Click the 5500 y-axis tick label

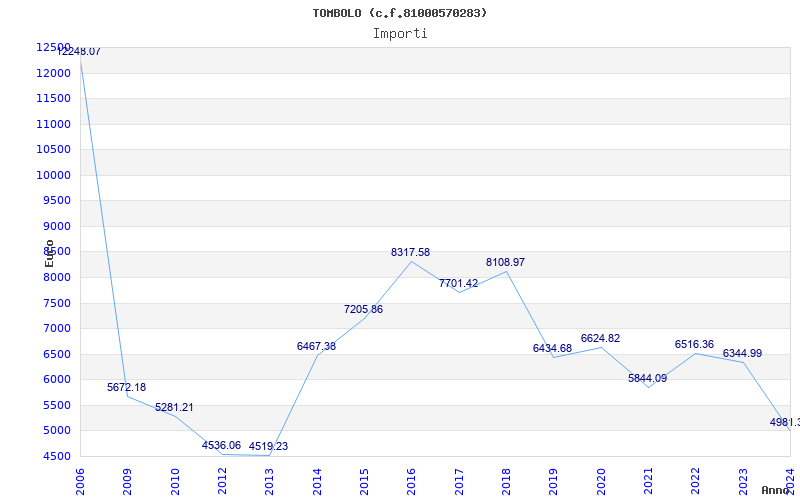pos(57,406)
